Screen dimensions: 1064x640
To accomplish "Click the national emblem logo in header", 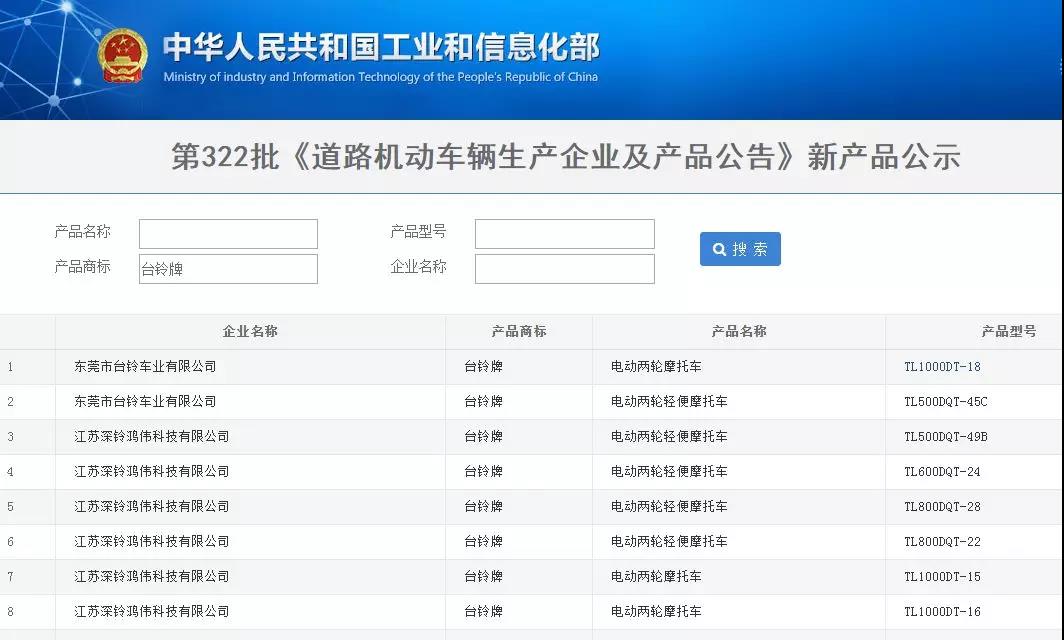I will click(123, 56).
